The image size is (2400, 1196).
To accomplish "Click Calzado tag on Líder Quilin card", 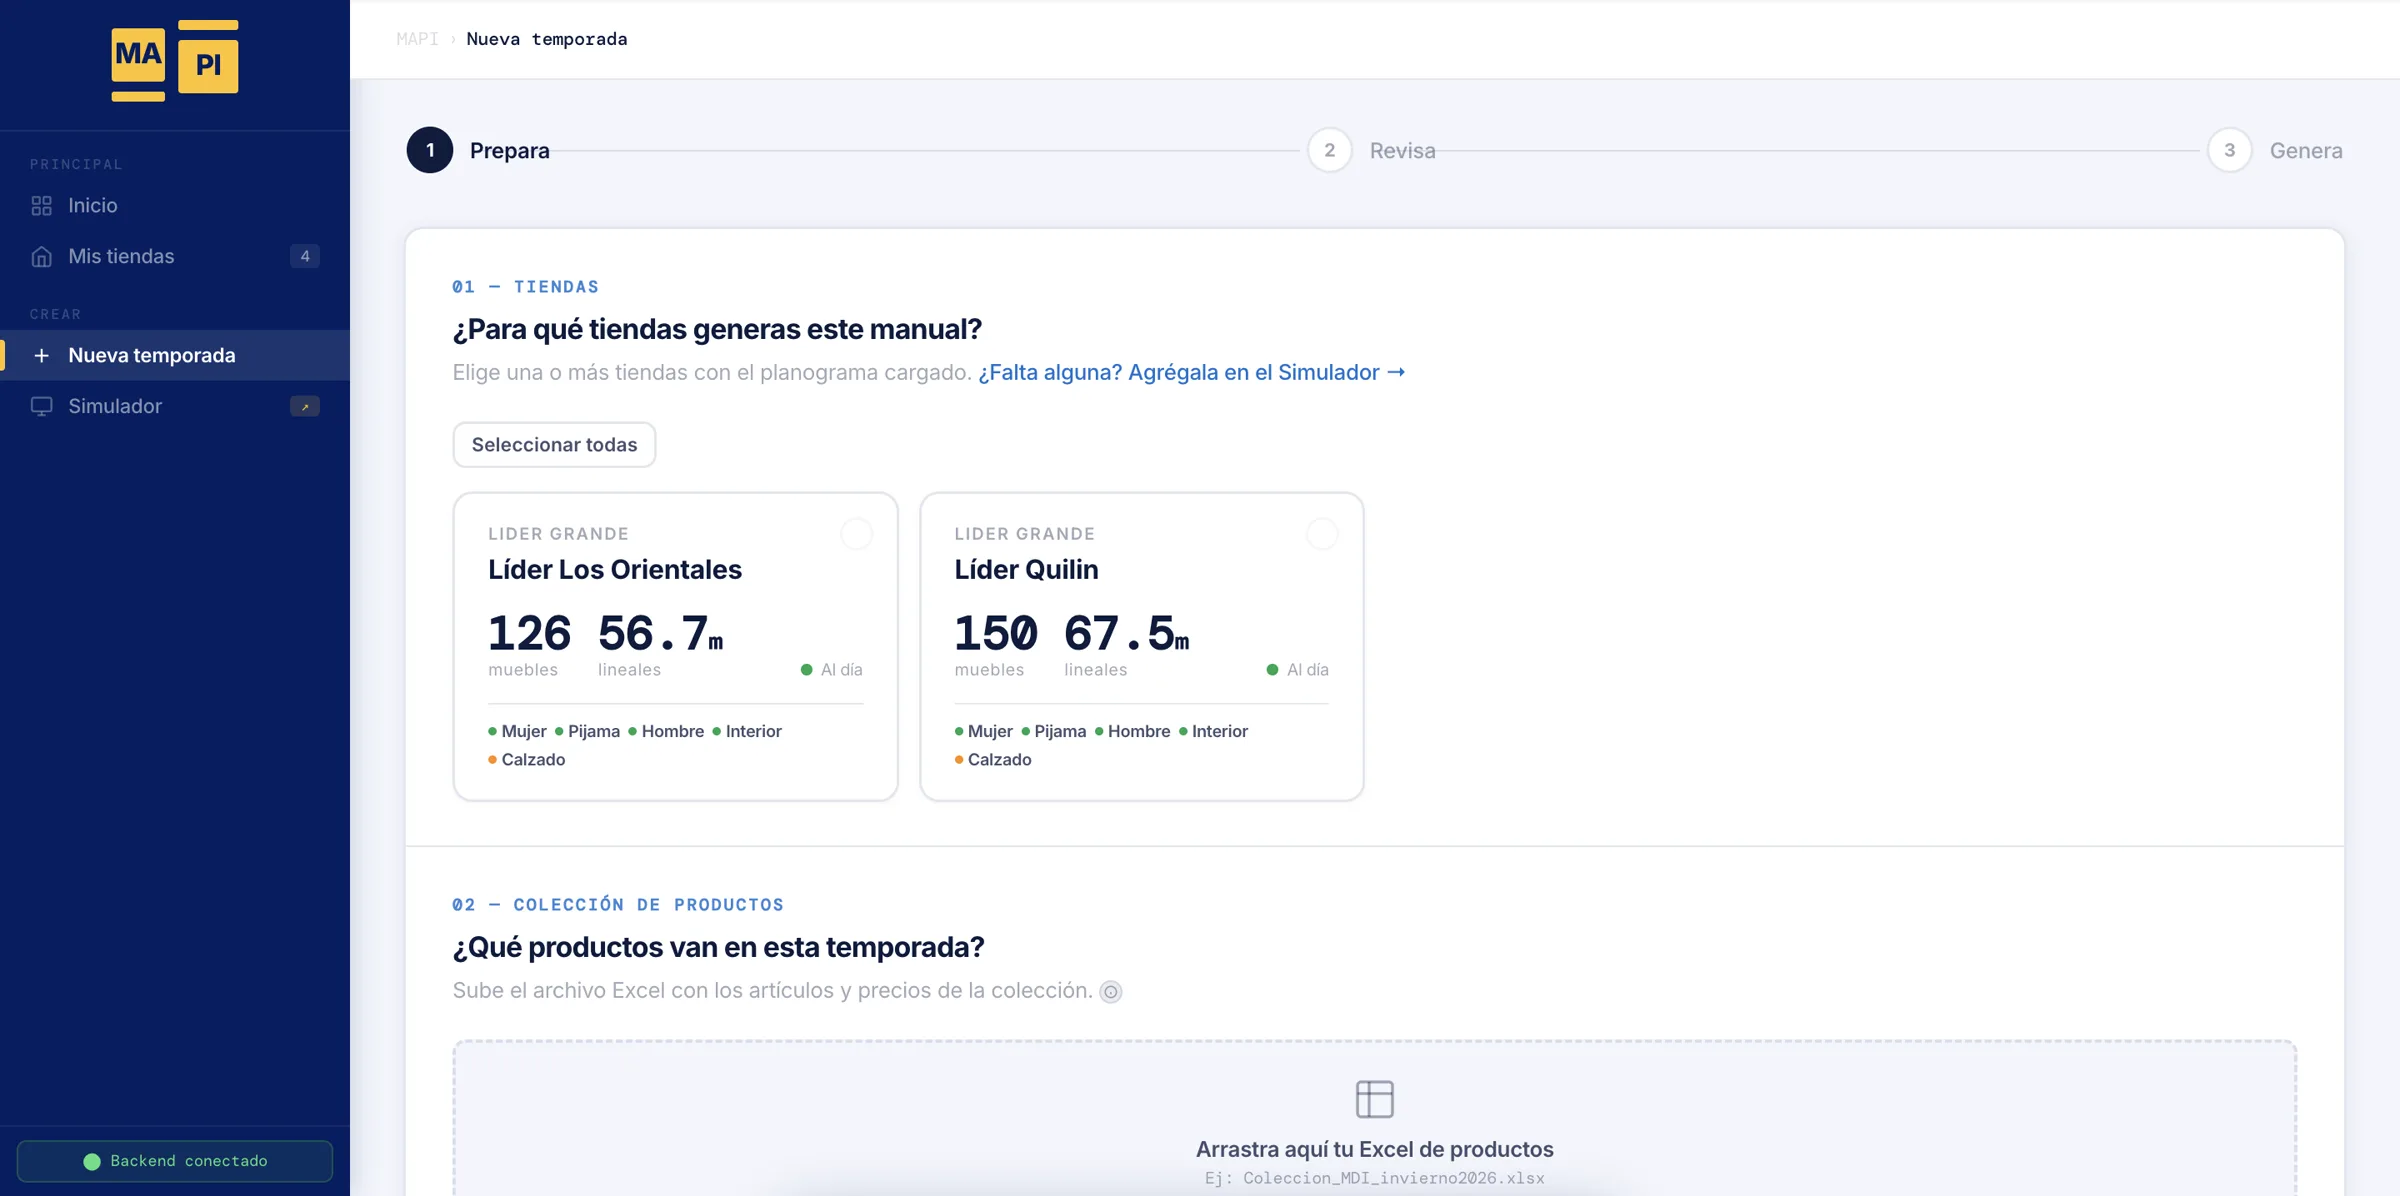I will click(x=993, y=760).
